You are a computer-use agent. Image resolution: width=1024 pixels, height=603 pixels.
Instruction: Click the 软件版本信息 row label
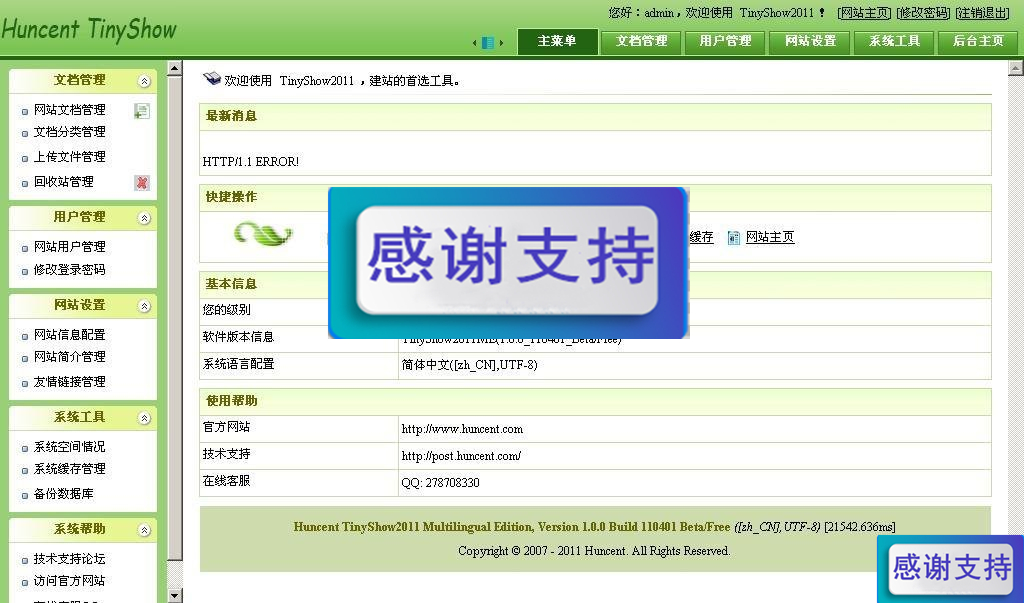(238, 337)
